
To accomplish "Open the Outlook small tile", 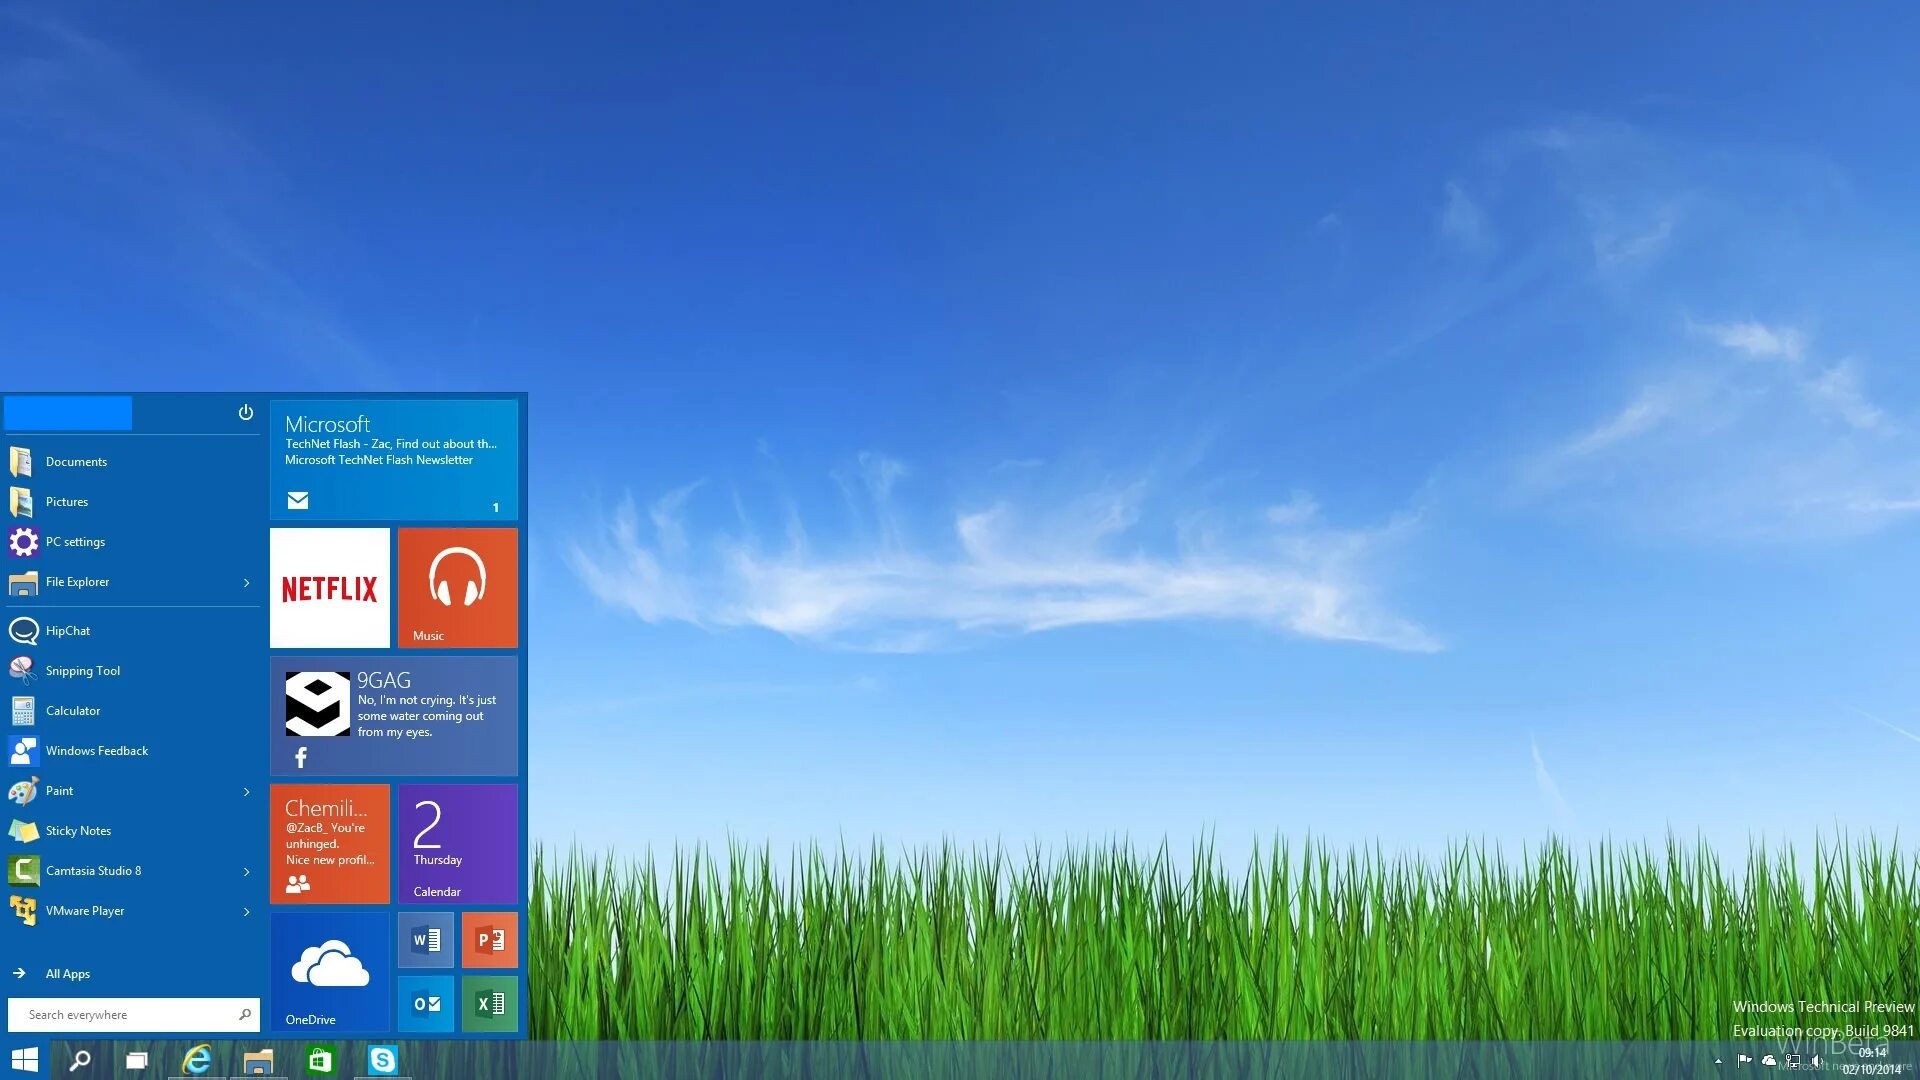I will coord(426,1003).
